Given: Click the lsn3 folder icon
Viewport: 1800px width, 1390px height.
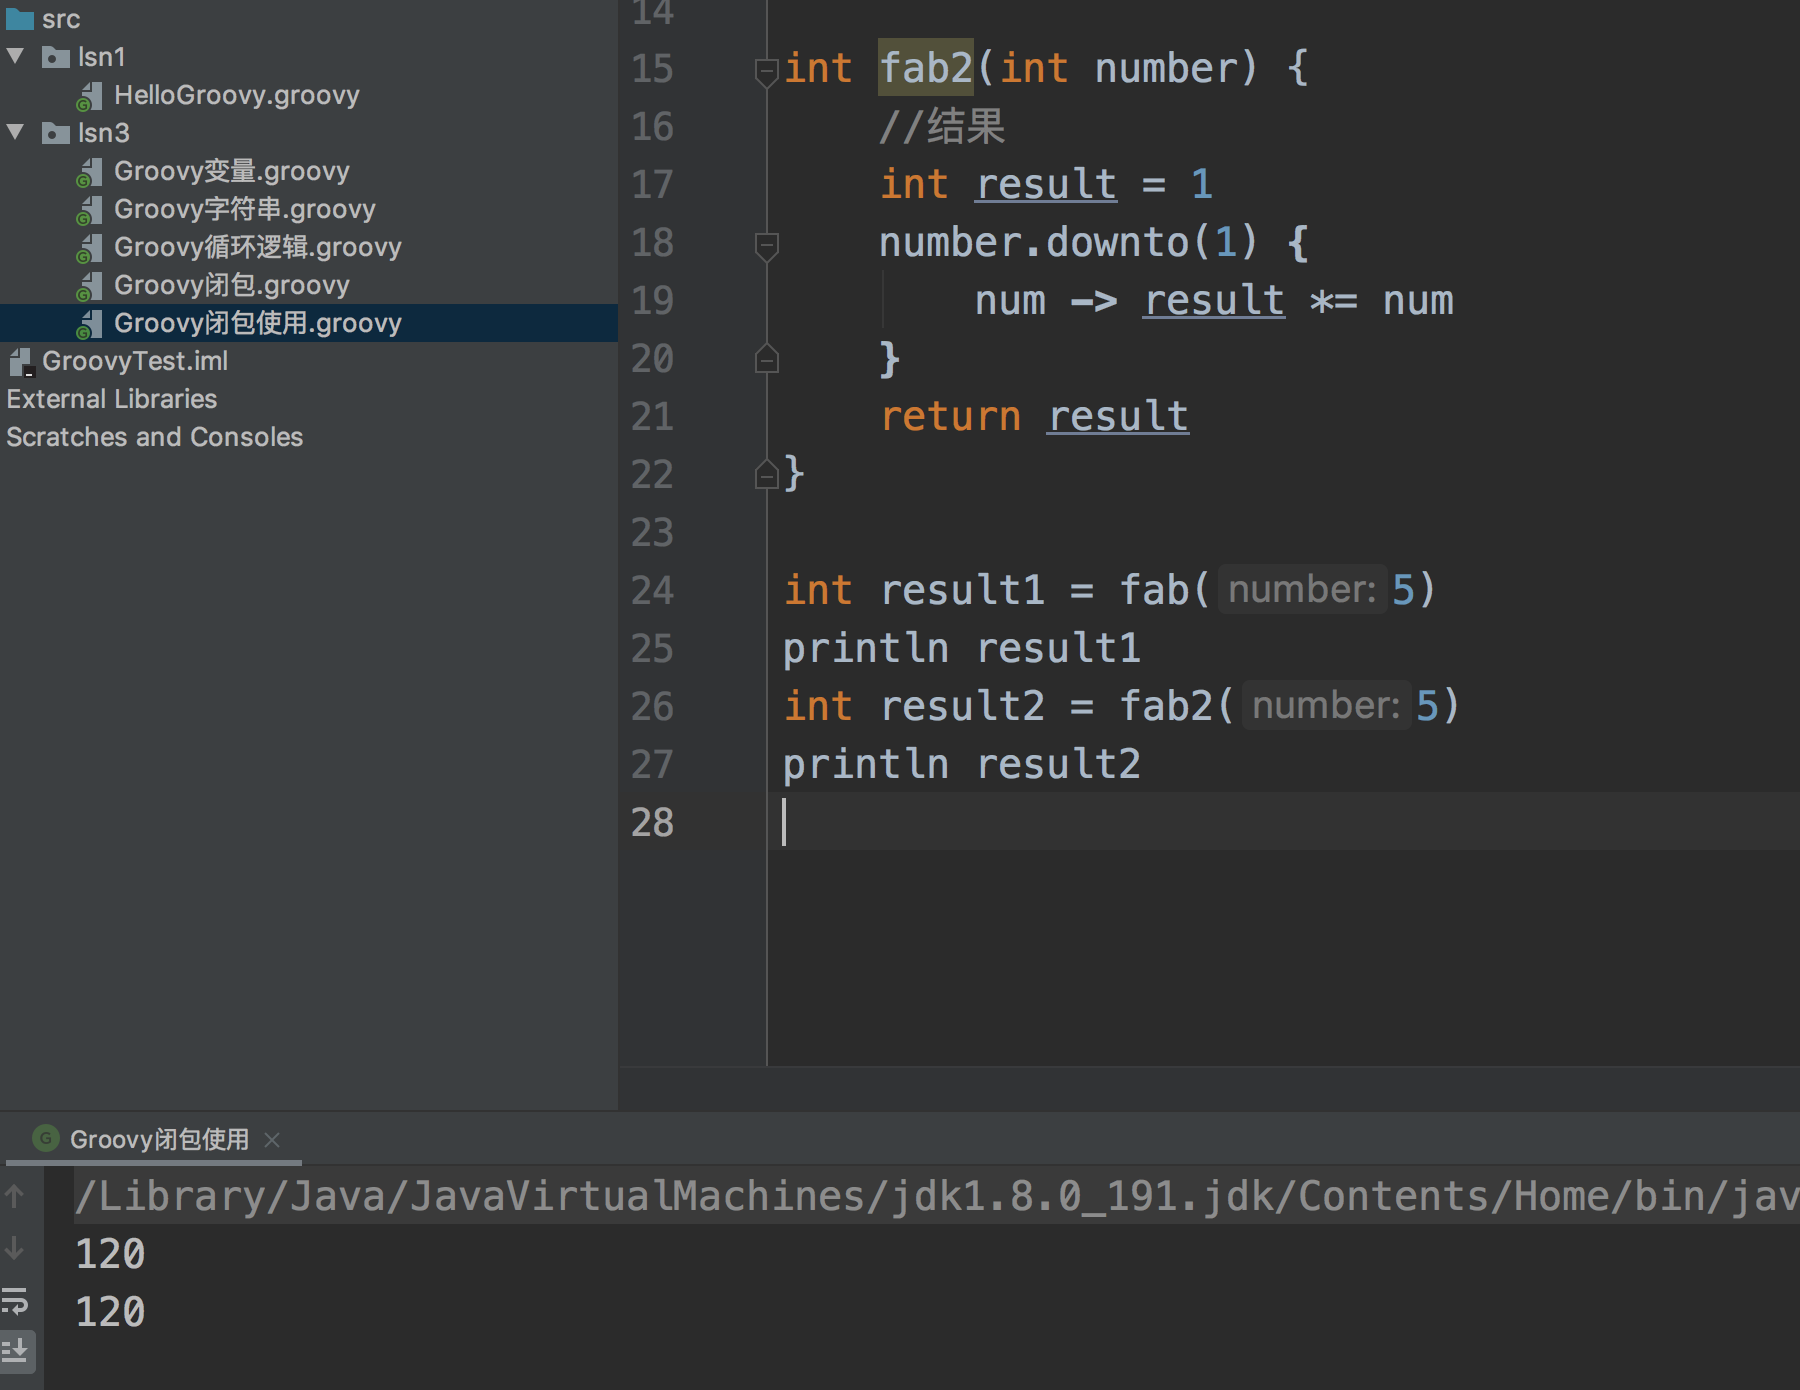Looking at the screenshot, I should [x=56, y=133].
